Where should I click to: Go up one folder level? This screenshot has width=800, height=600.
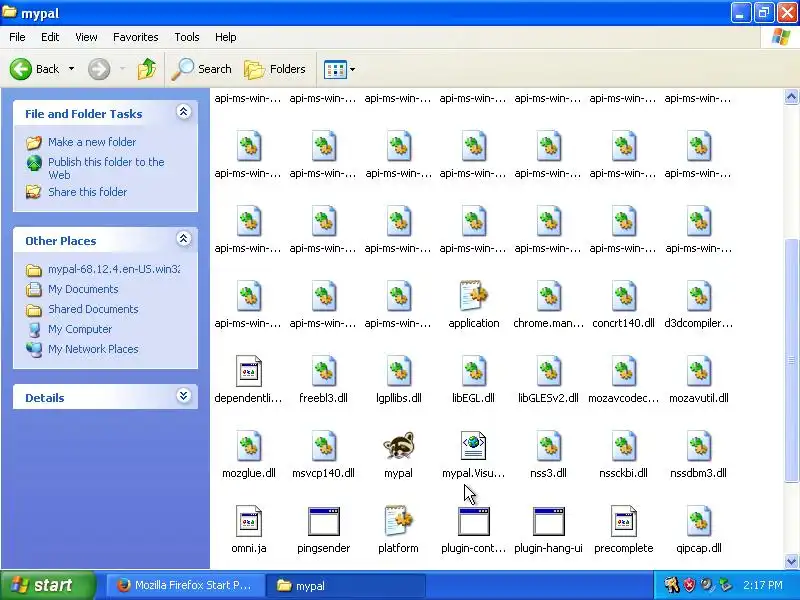(x=147, y=69)
